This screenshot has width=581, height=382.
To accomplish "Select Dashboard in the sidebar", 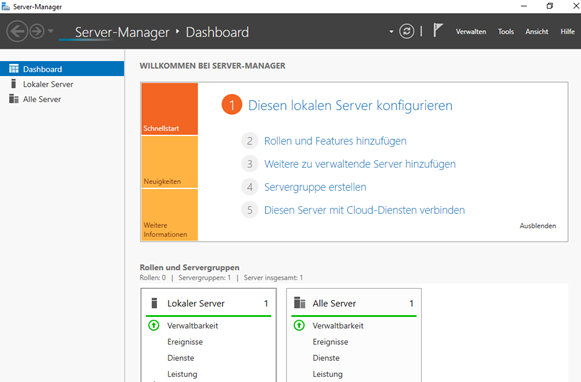I will click(x=62, y=69).
